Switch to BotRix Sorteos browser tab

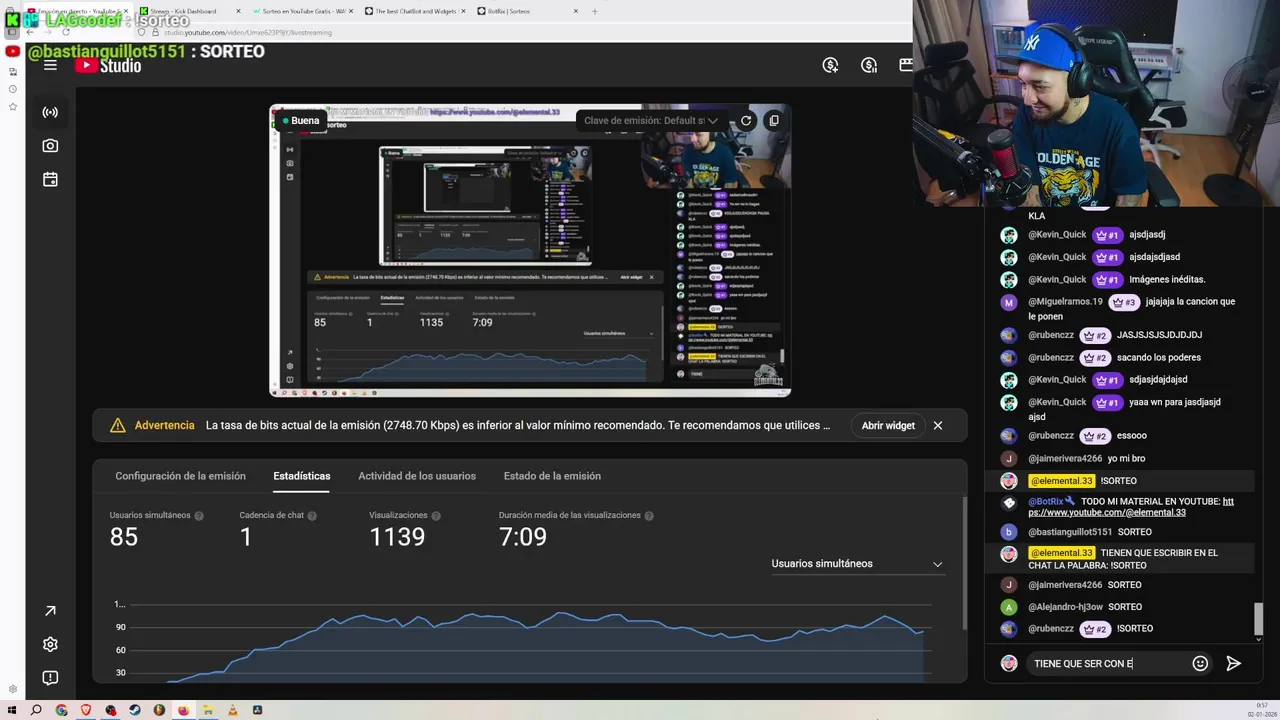529,11
